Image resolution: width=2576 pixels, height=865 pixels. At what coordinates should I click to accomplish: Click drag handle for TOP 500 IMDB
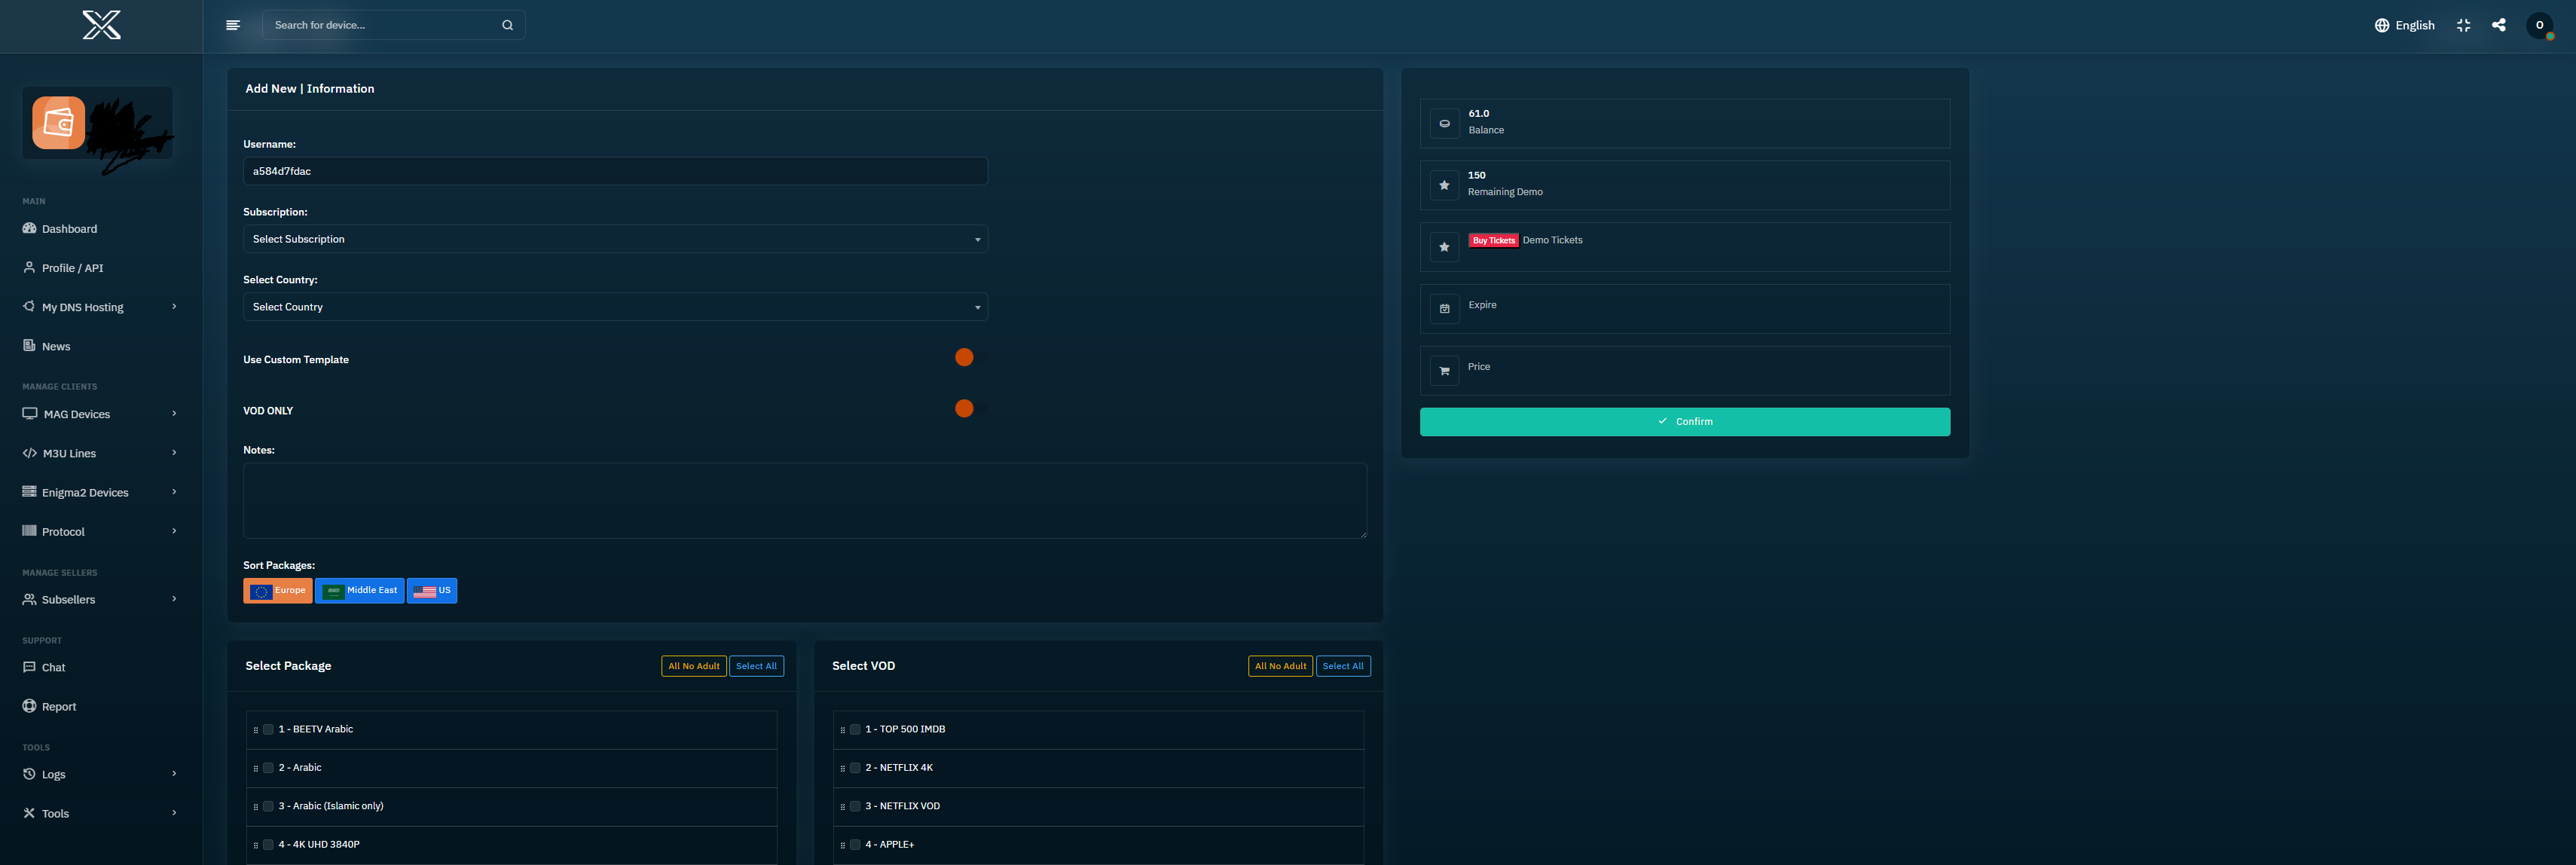[842, 730]
